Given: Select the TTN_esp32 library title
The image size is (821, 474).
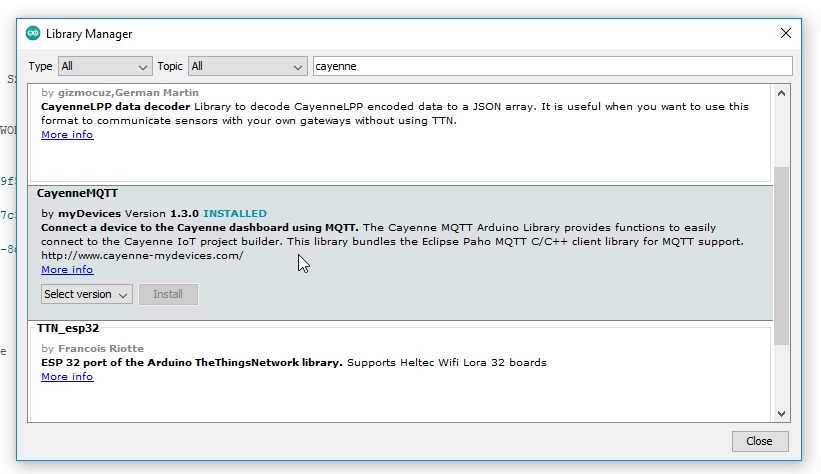Looking at the screenshot, I should click(68, 328).
